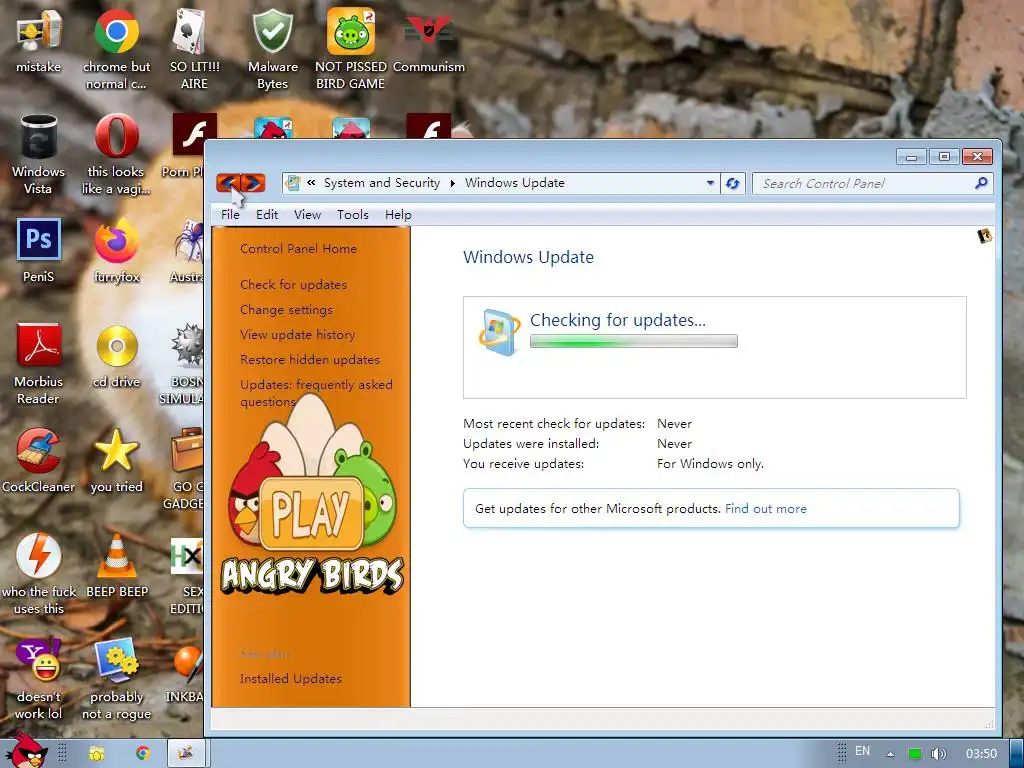The width and height of the screenshot is (1024, 768).
Task: Select the Photoshop Ps desktop icon
Action: 38,251
